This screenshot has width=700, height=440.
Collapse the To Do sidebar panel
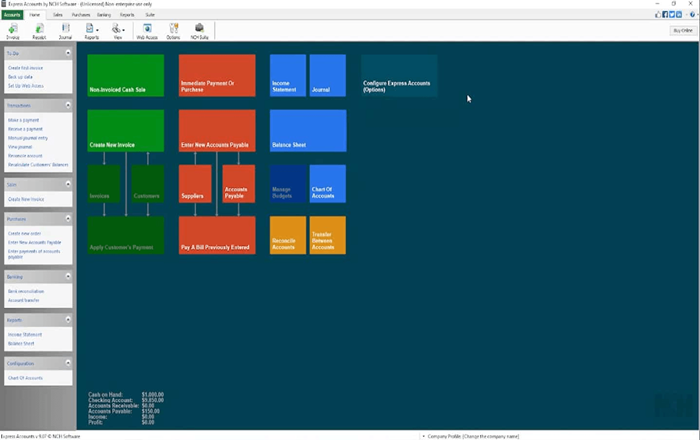coord(68,53)
